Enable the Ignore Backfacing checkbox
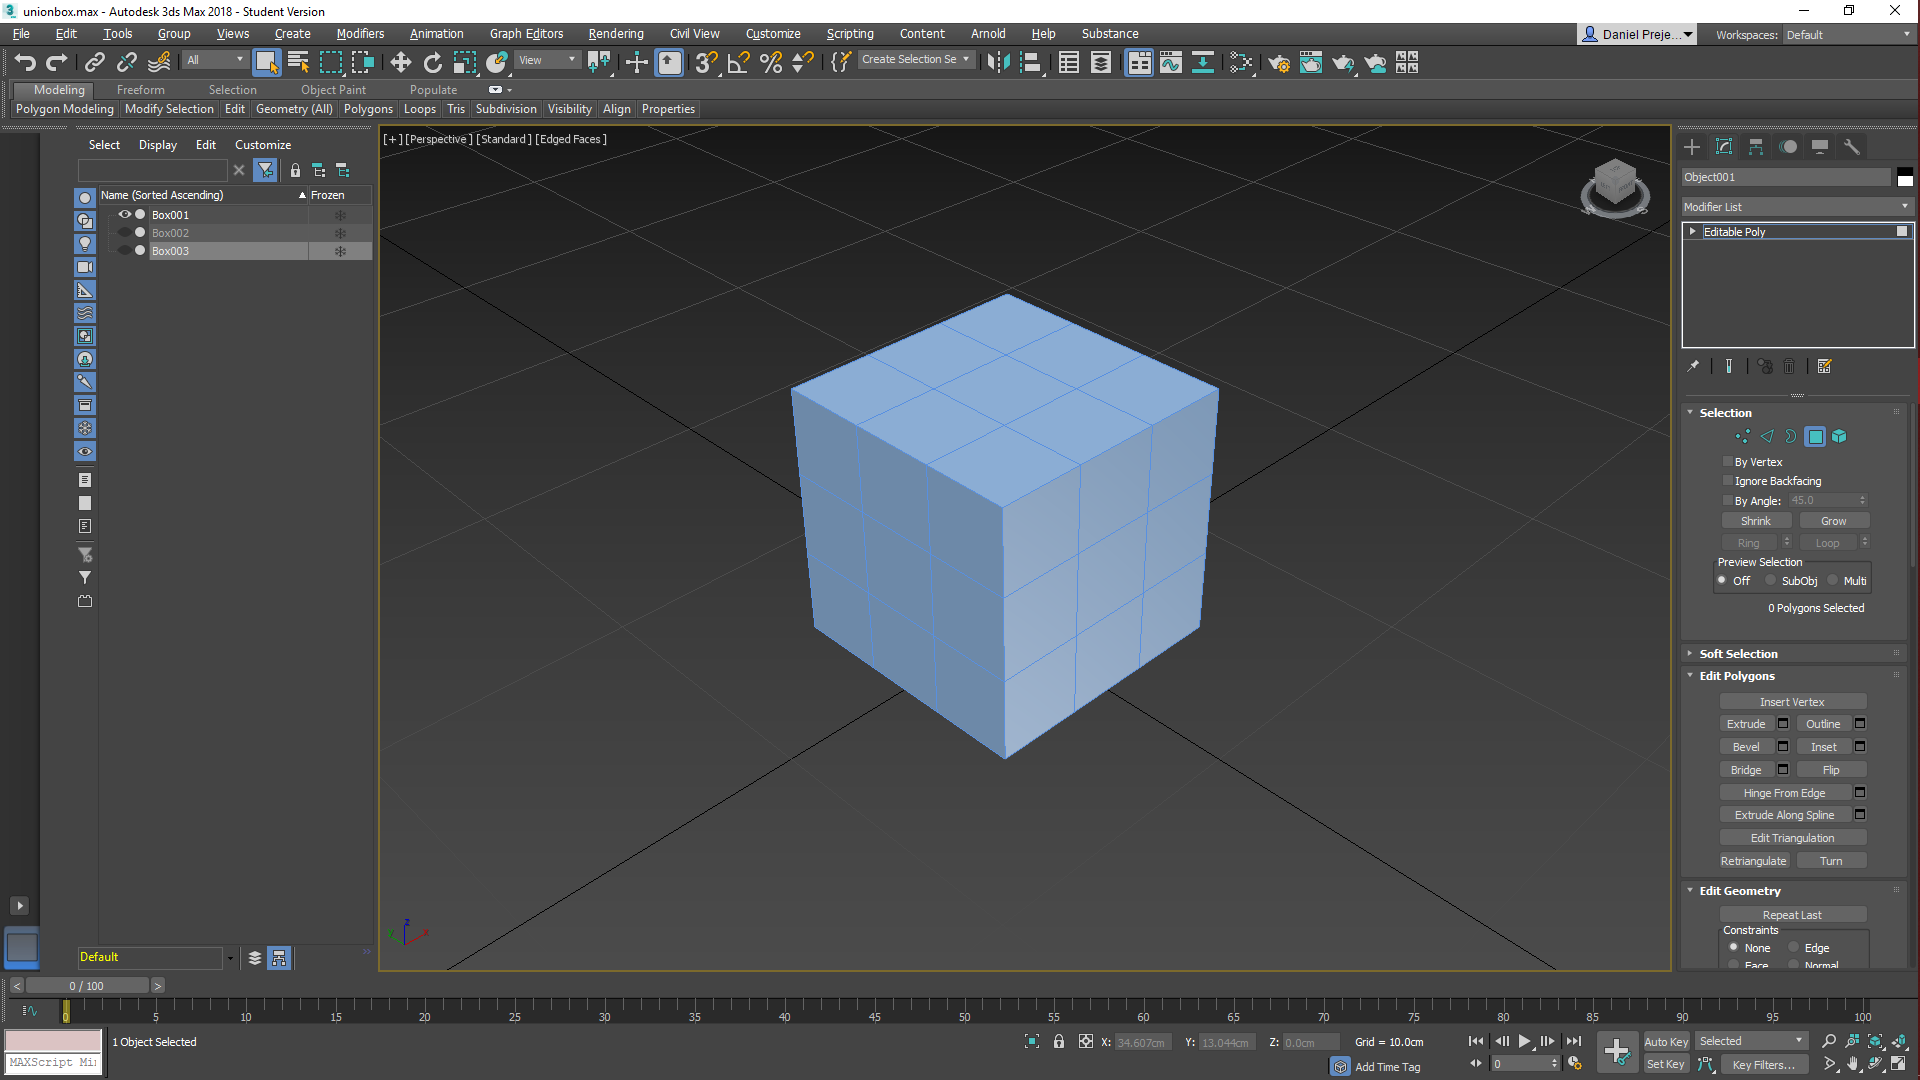 point(1728,481)
